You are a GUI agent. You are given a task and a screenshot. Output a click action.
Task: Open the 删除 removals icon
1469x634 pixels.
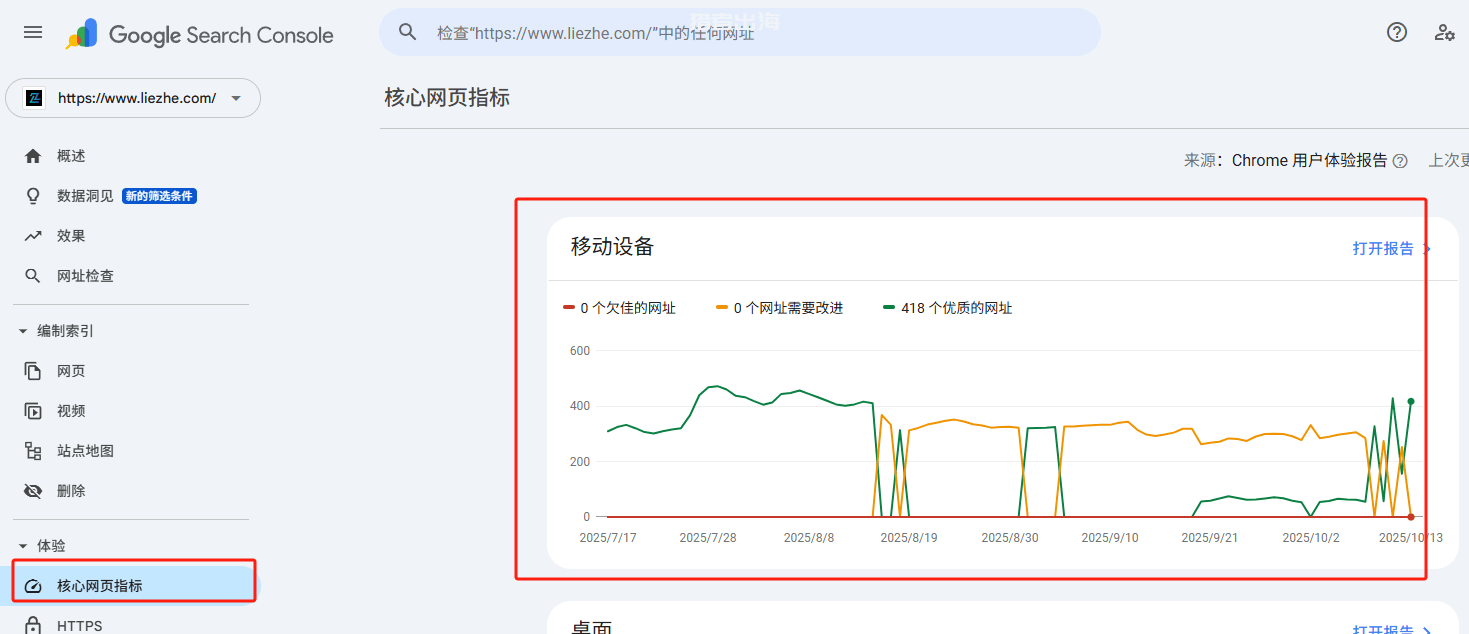pyautogui.click(x=33, y=490)
